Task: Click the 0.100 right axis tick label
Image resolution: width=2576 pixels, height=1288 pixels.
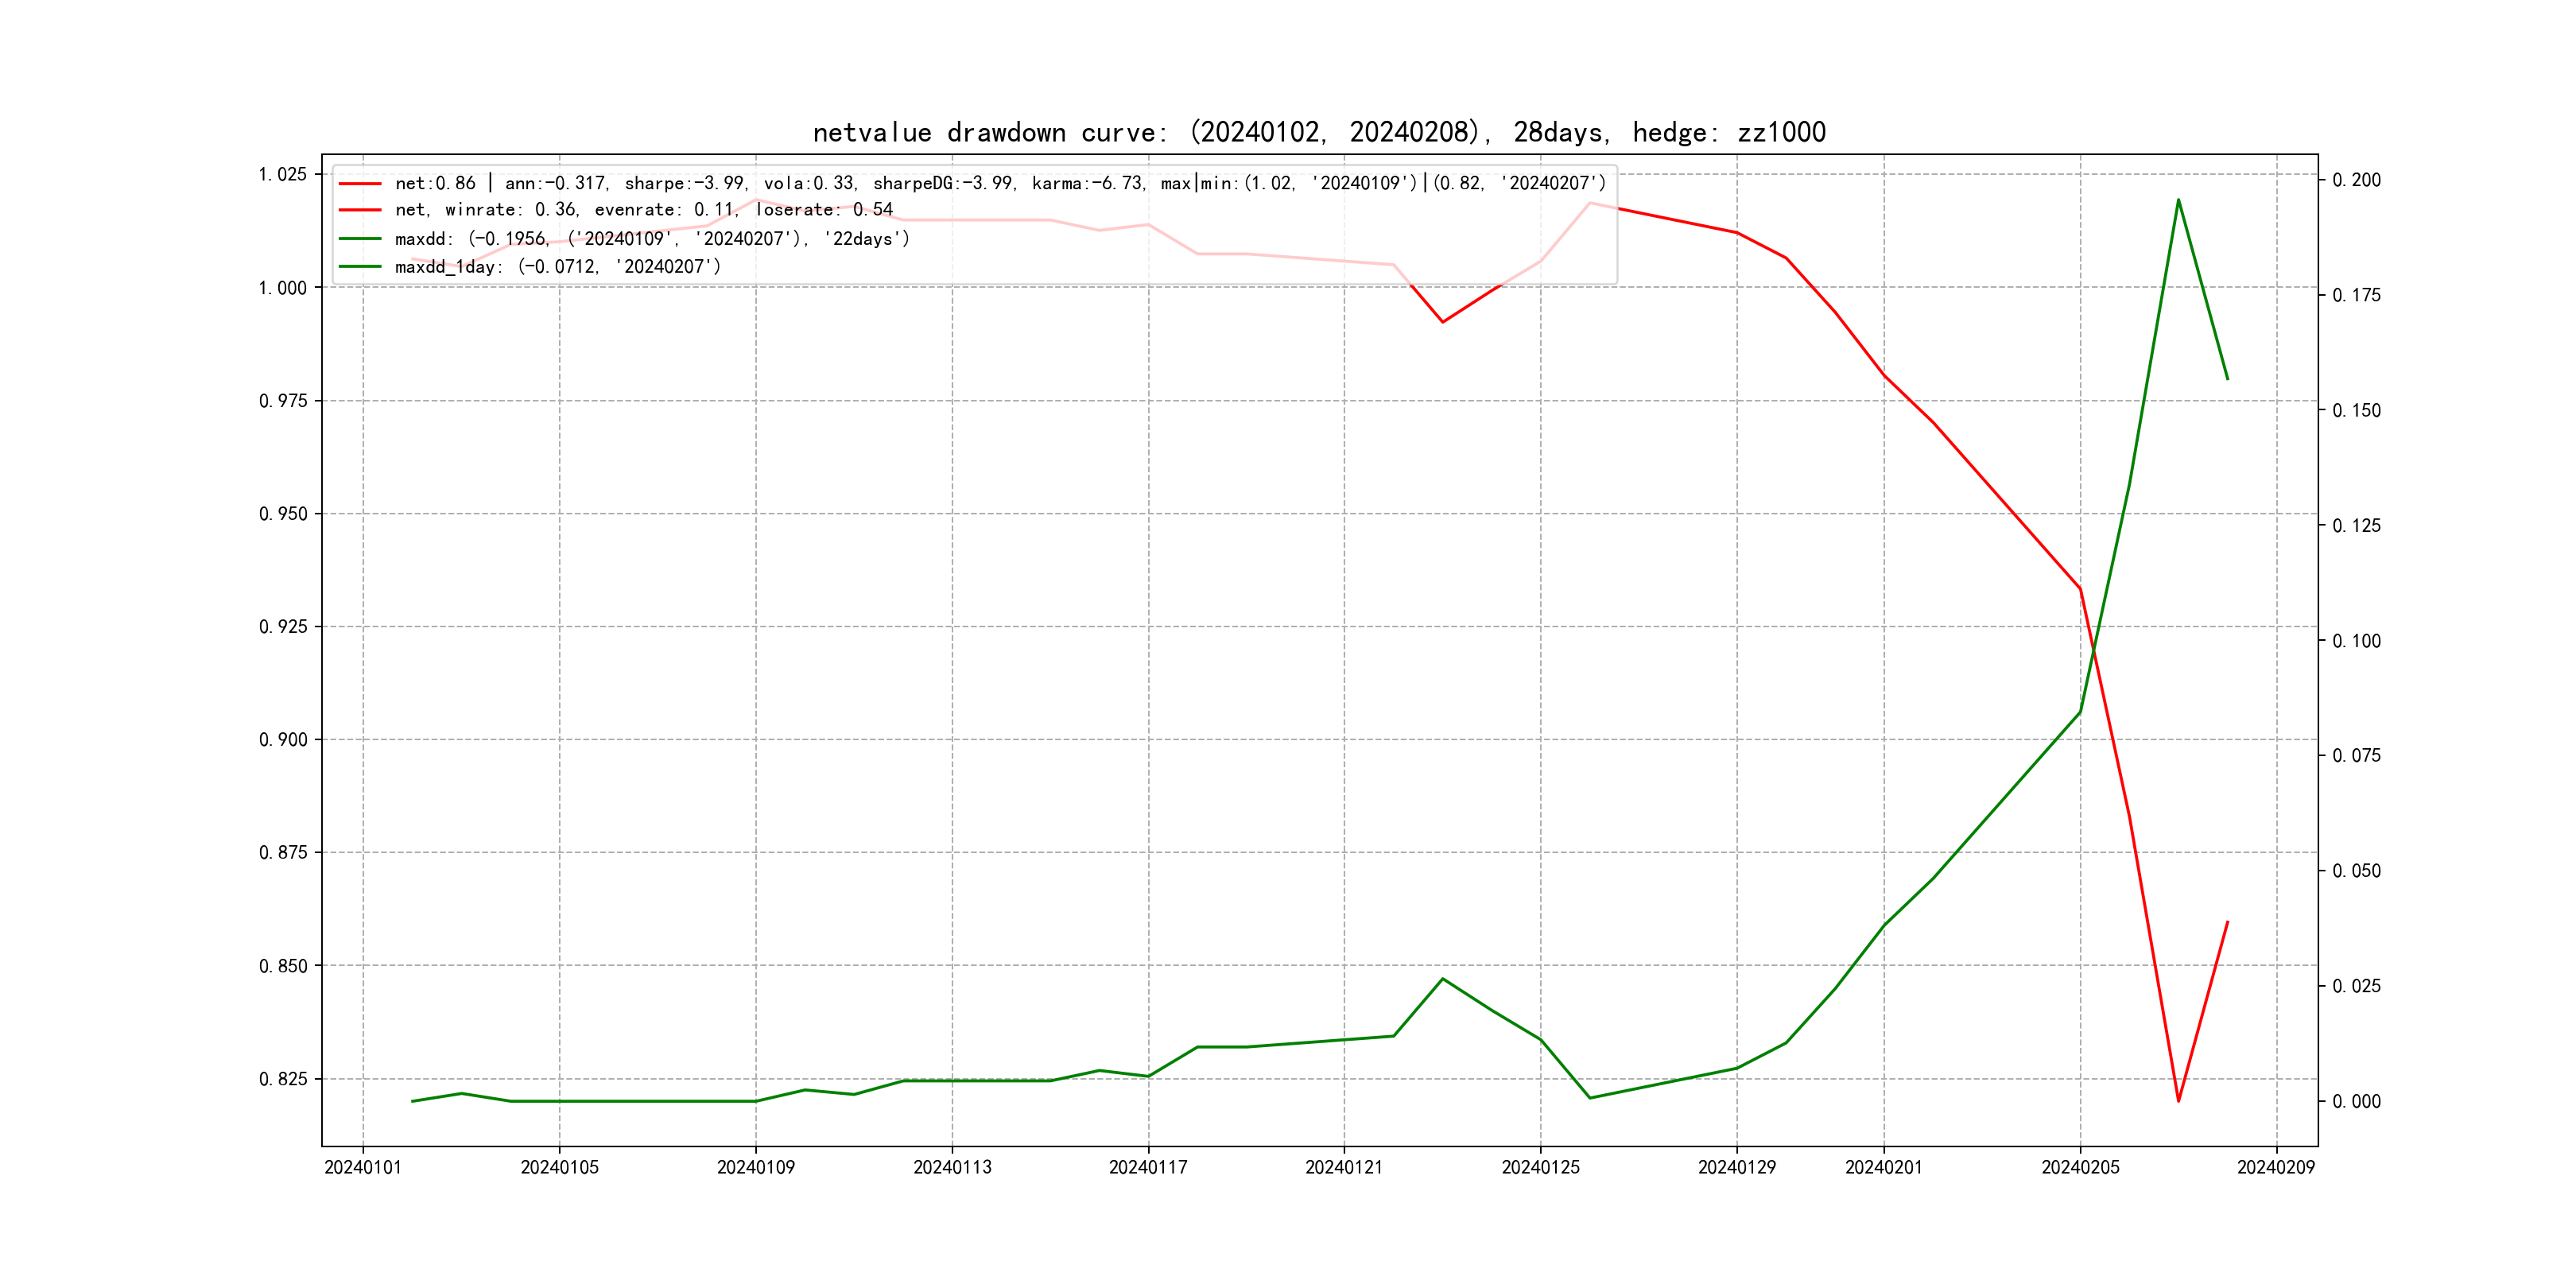Action: point(2356,641)
